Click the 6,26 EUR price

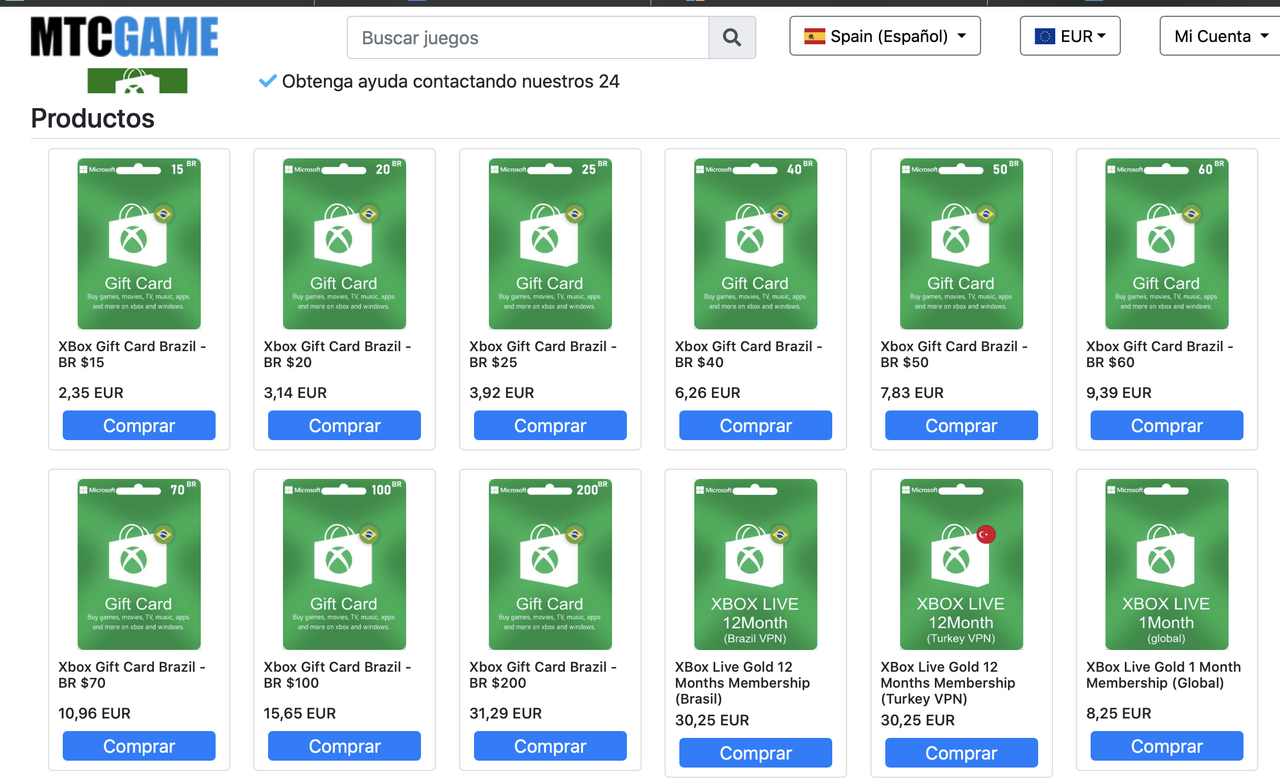click(708, 393)
